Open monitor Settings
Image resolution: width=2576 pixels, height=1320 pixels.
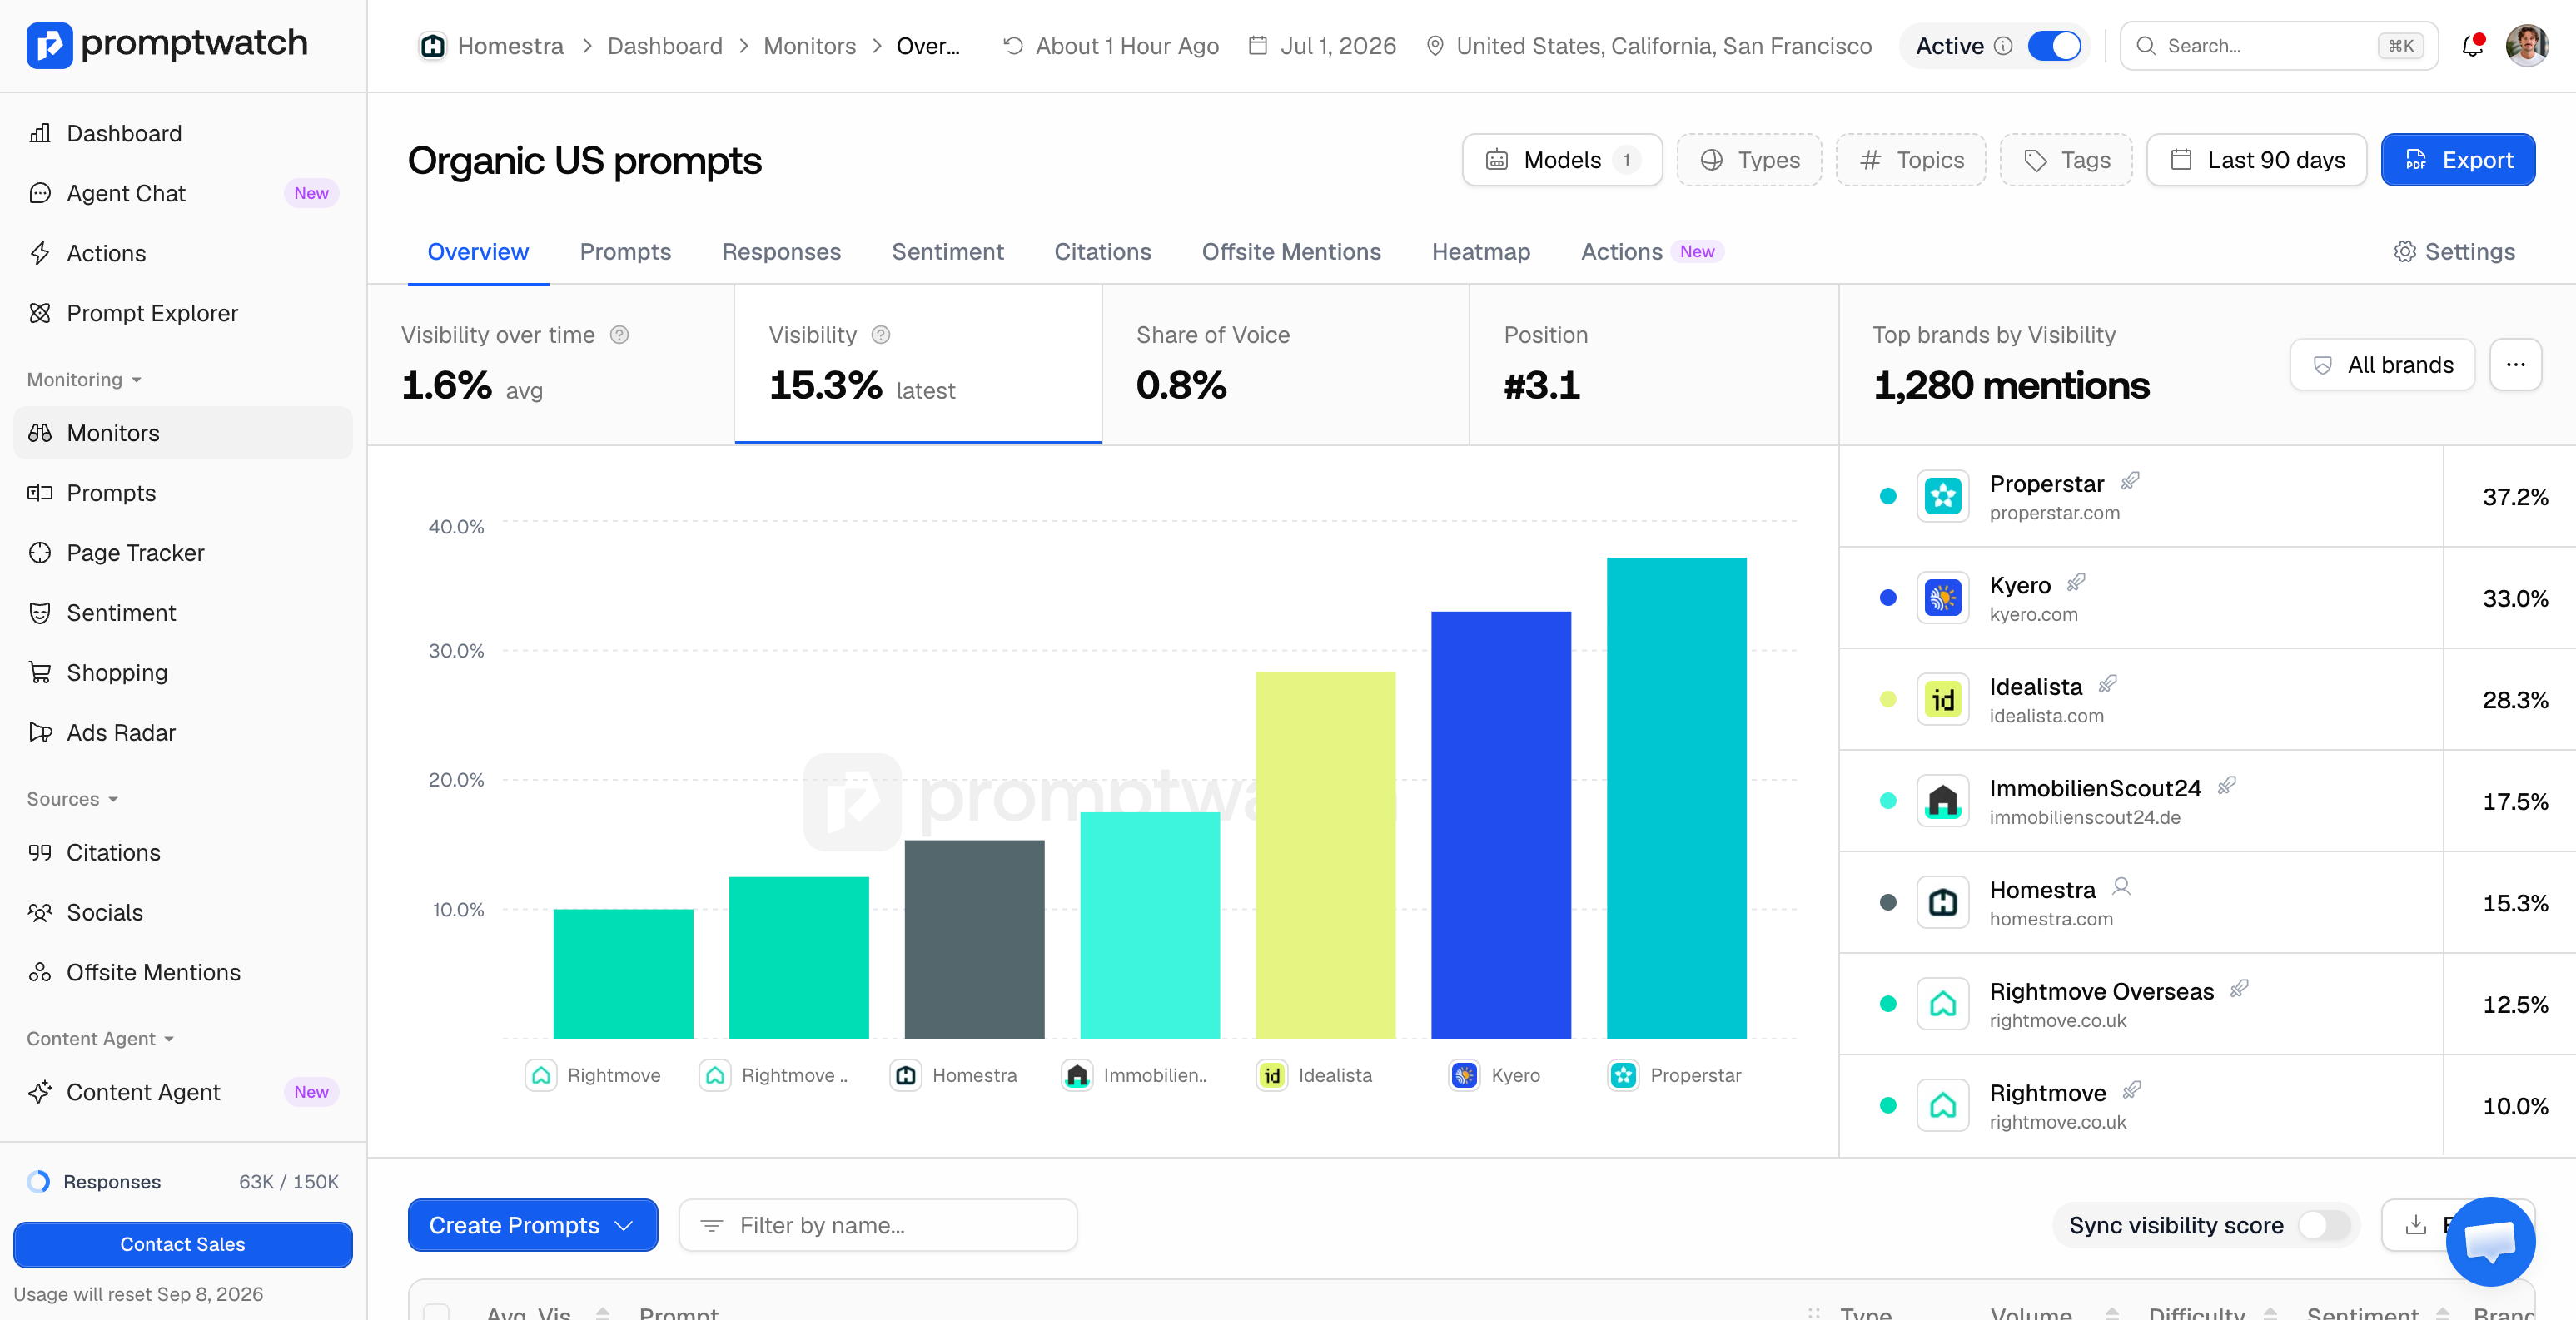(x=2454, y=252)
